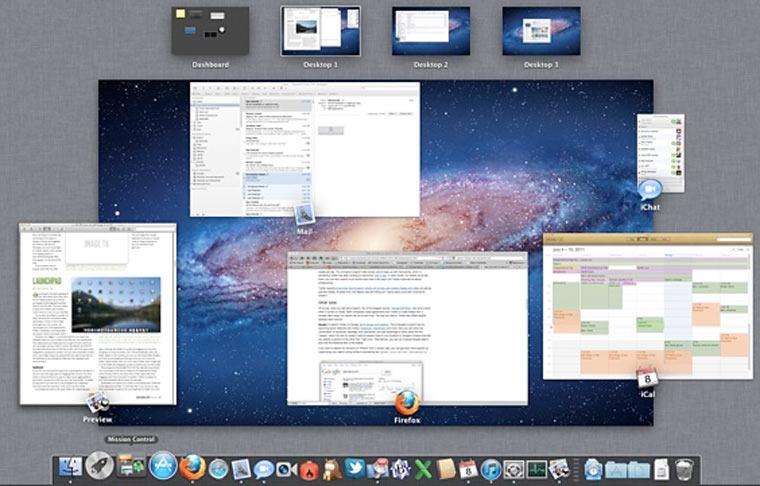Bring the Firefox browser window forward

tap(408, 329)
